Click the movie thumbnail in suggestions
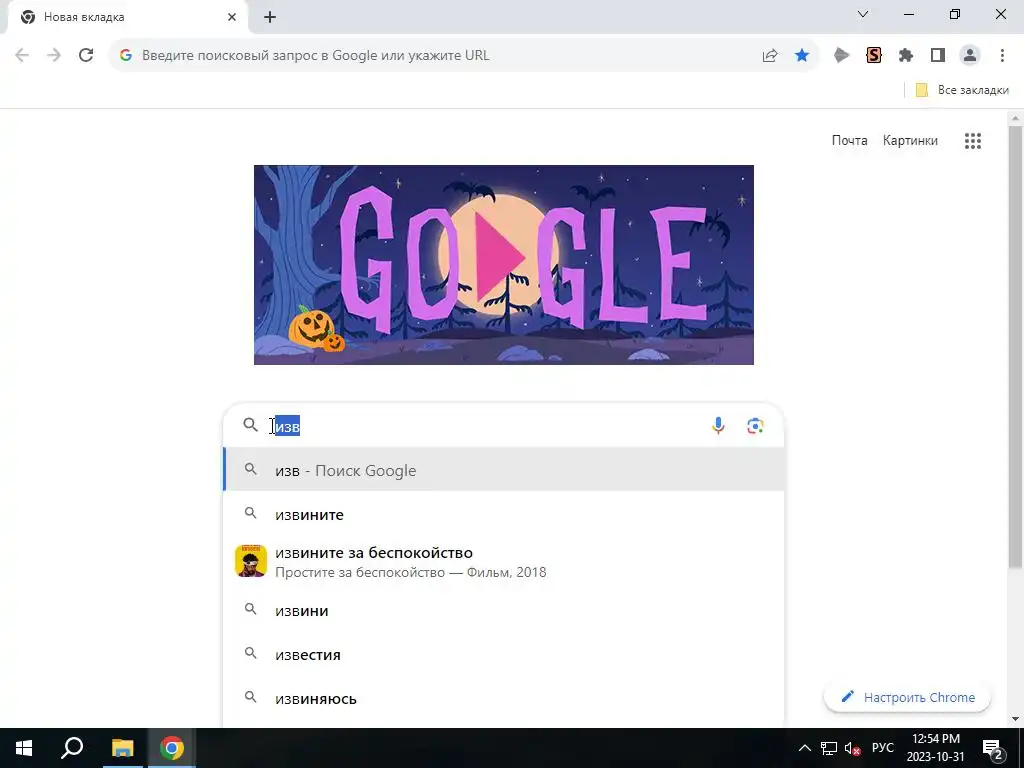The image size is (1024, 768). 251,561
